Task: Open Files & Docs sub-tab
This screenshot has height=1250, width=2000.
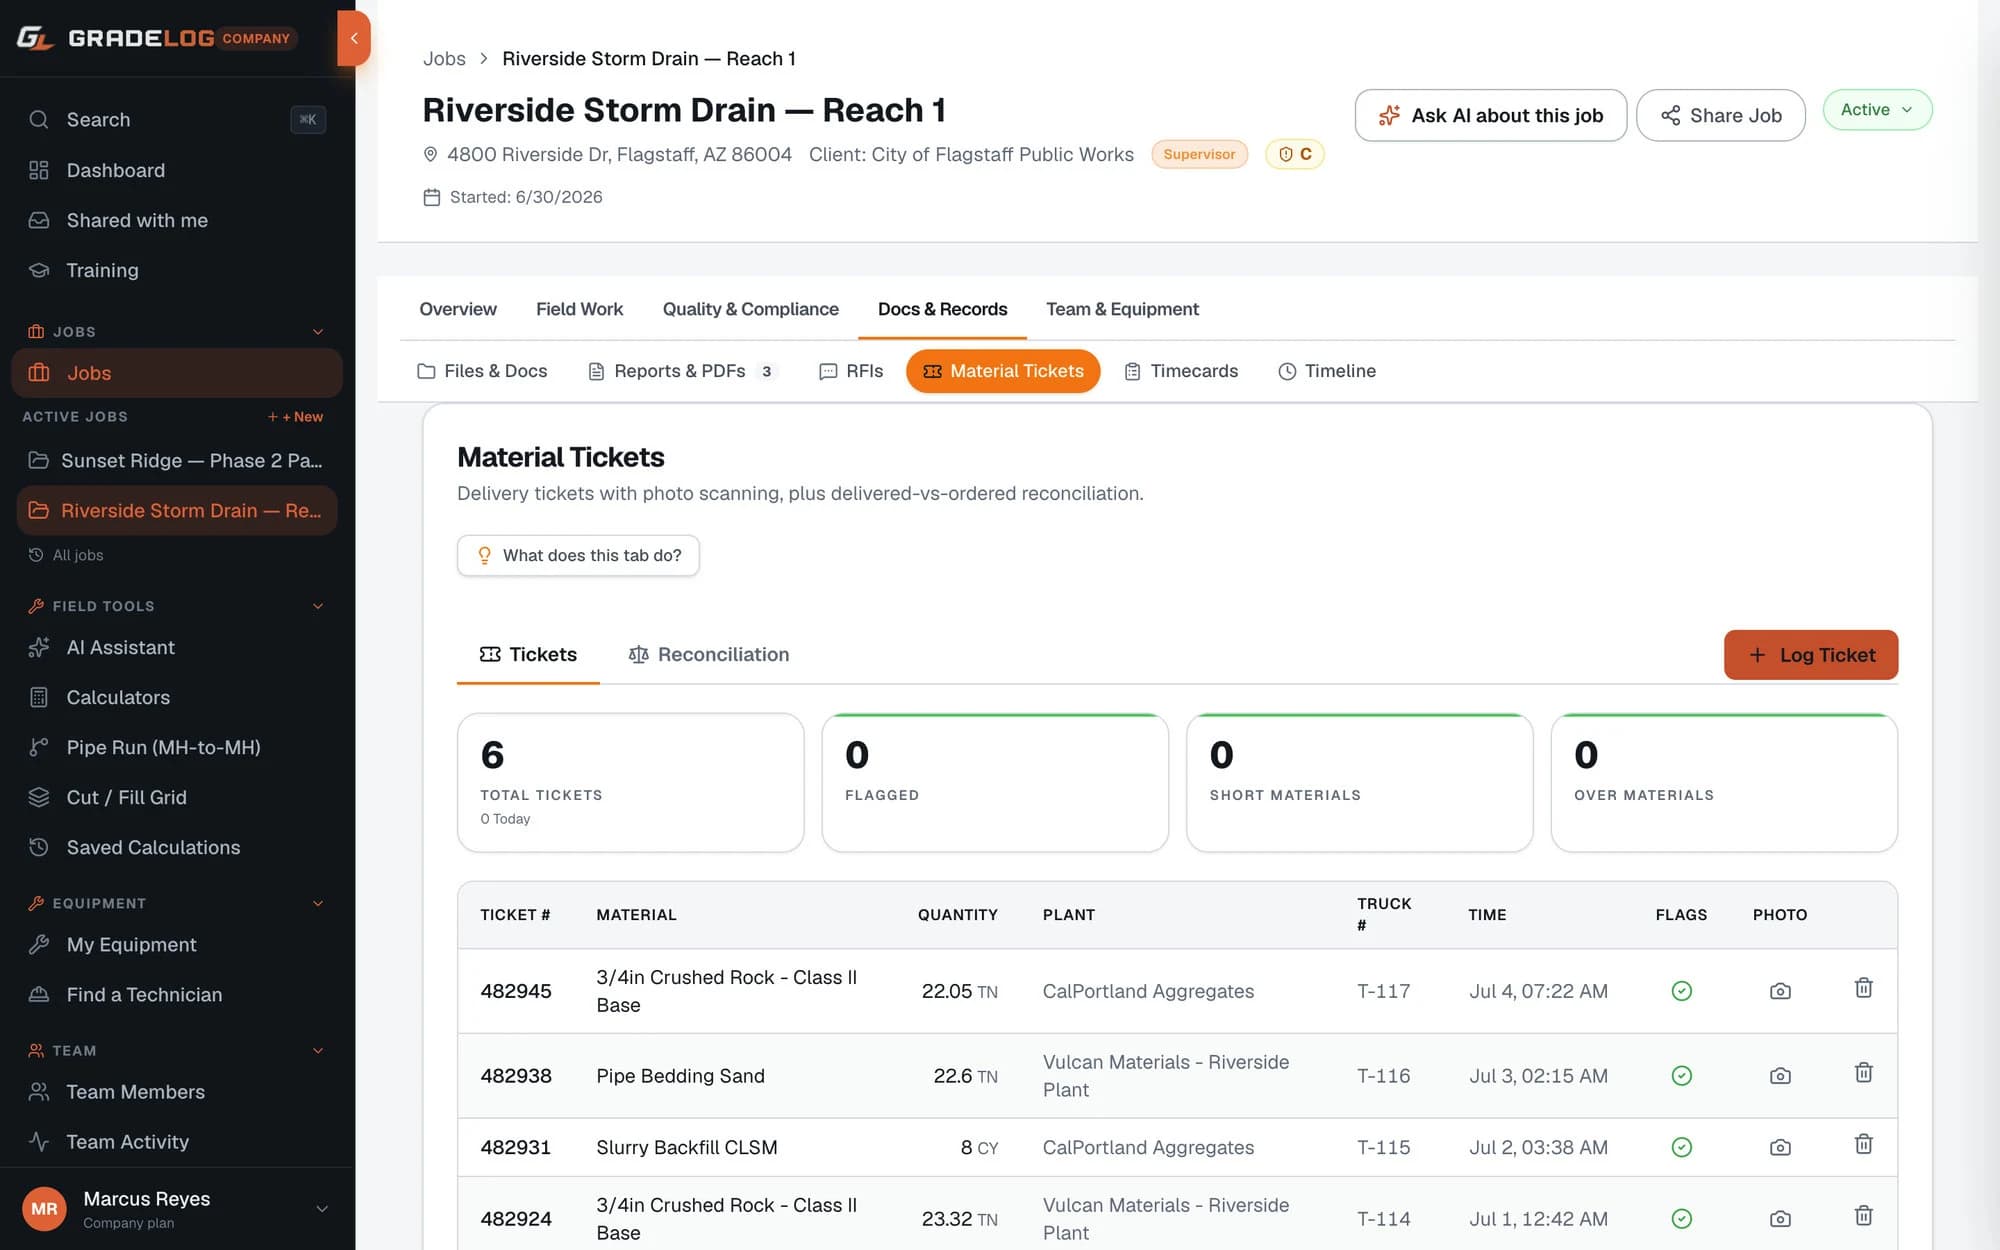Action: pos(482,371)
